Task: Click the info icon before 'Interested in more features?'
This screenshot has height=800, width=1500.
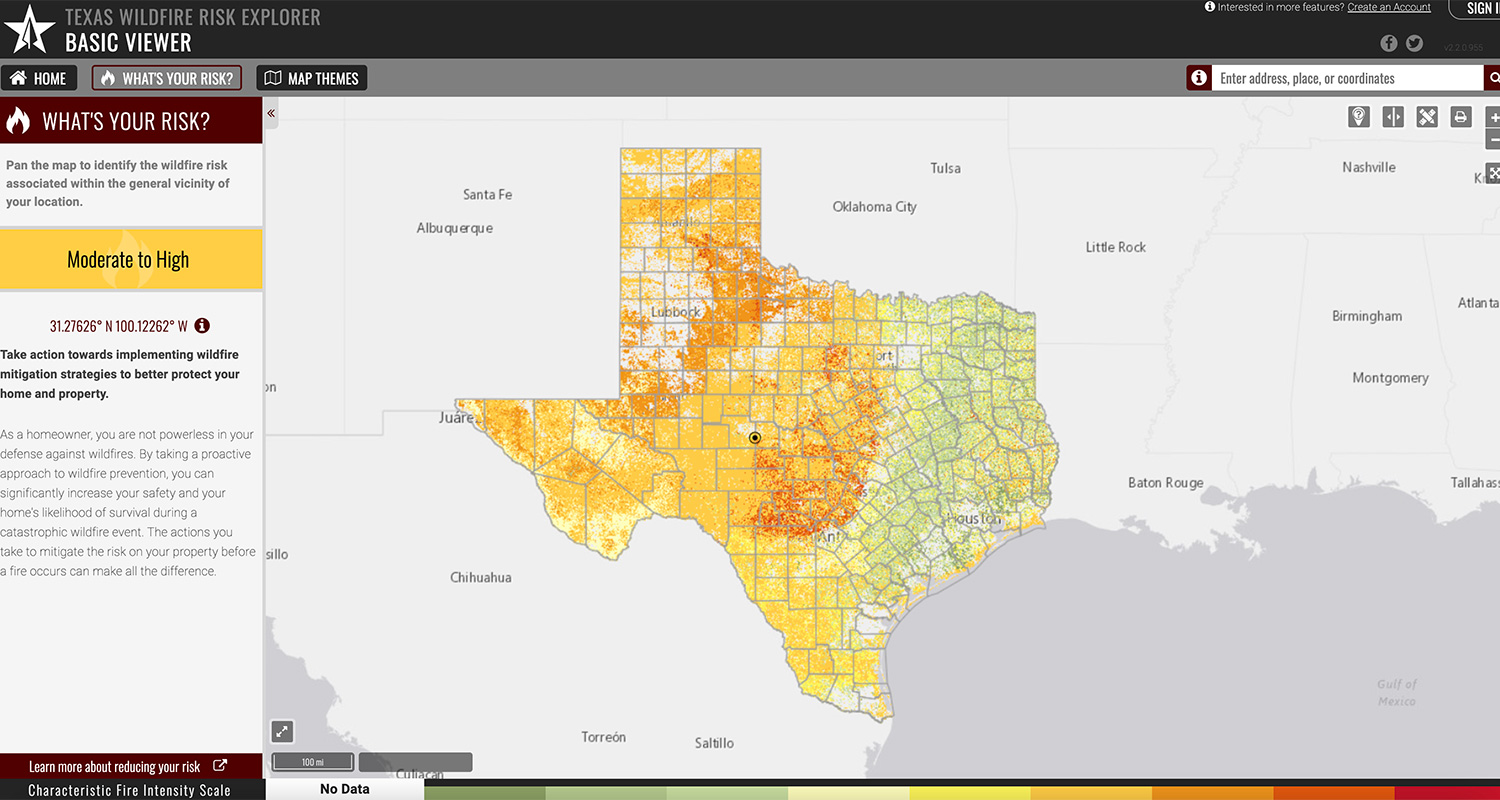Action: [1210, 7]
